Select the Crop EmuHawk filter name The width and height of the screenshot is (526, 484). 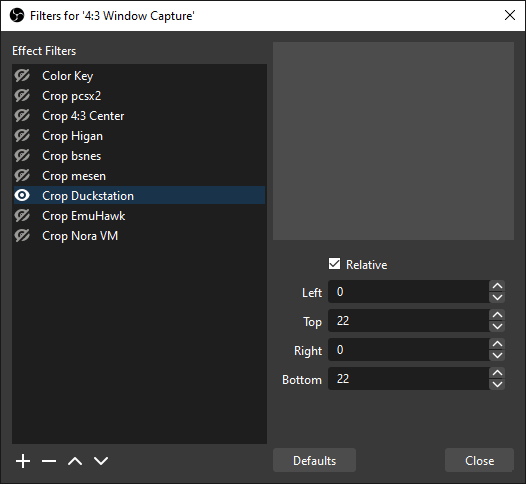tap(84, 216)
